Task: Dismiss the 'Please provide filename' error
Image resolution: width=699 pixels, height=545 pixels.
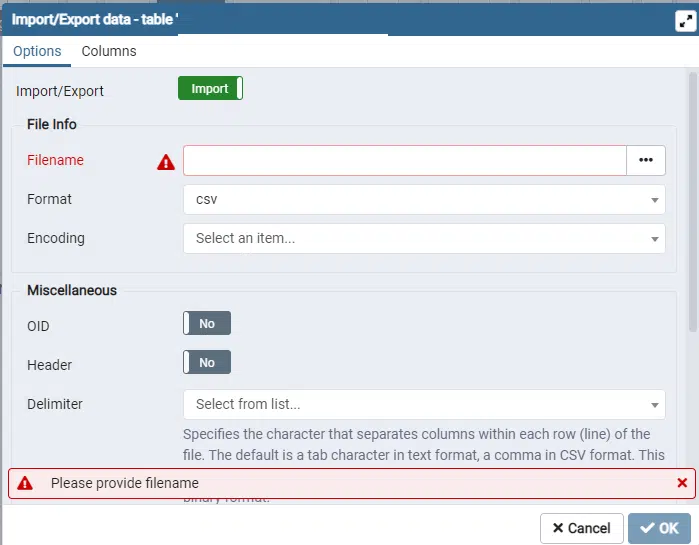Action: pos(682,483)
